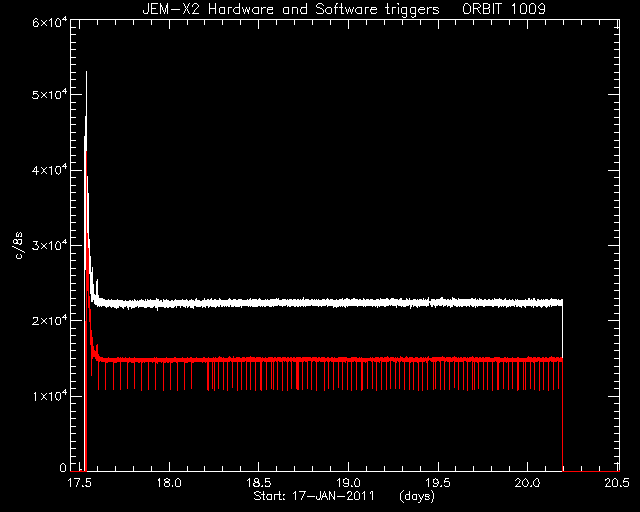Click the 0 y-axis origin label
This screenshot has height=512, width=640.
coord(63,467)
